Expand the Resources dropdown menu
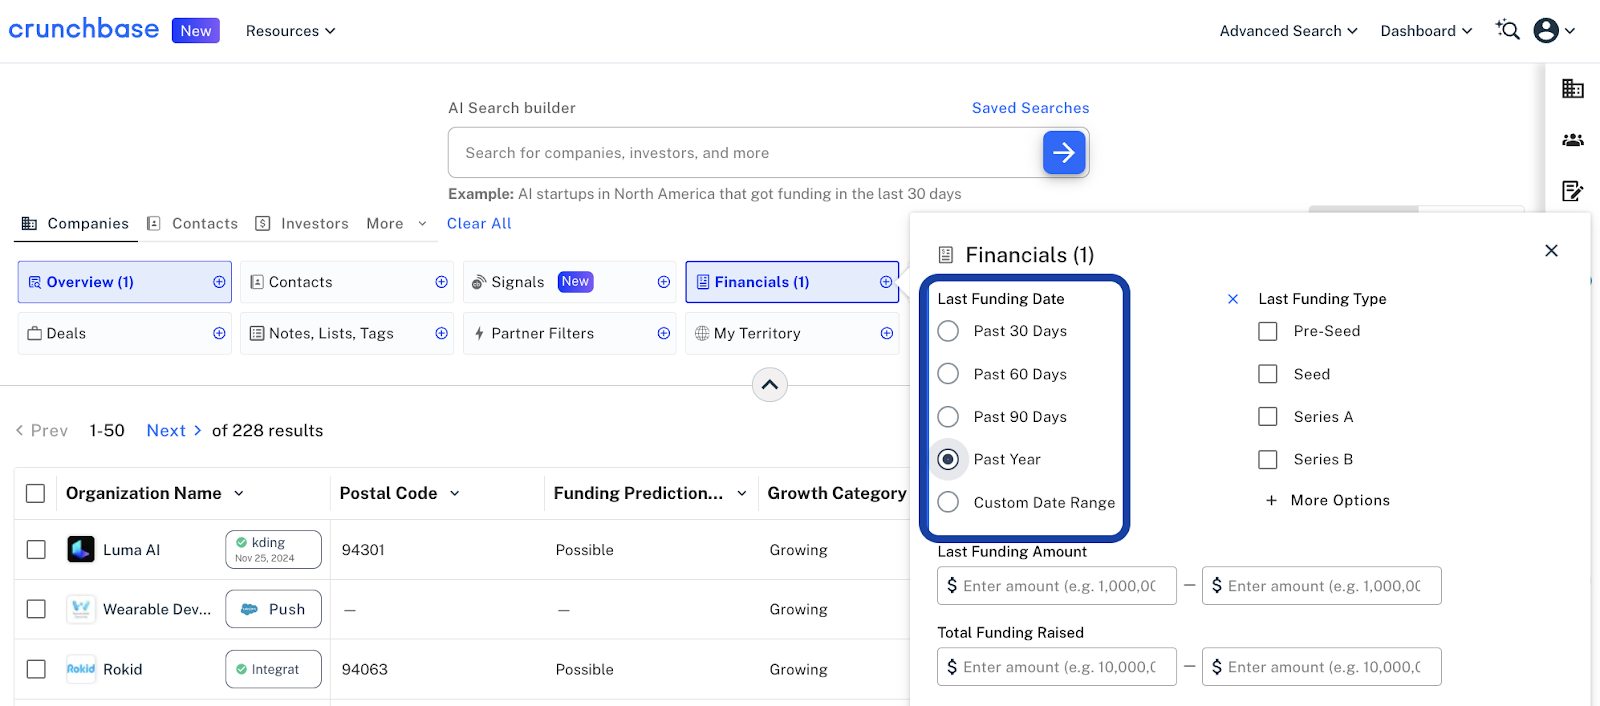Image resolution: width=1600 pixels, height=706 pixels. pyautogui.click(x=291, y=31)
